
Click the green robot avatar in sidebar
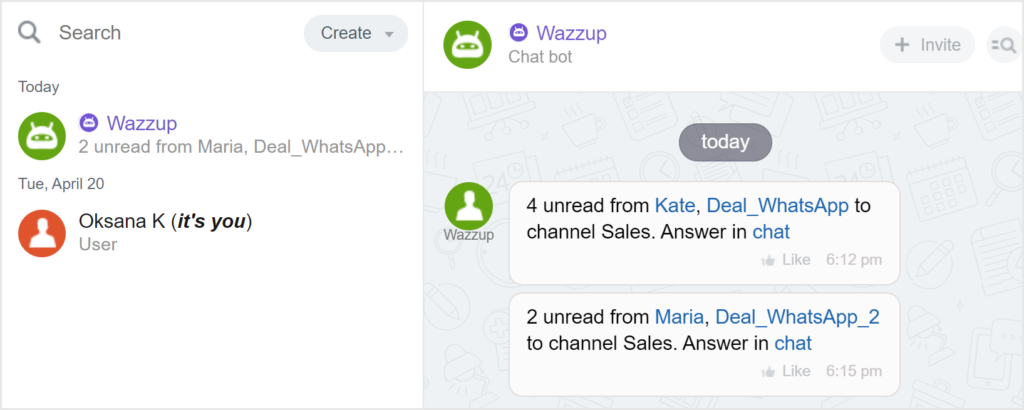click(42, 135)
